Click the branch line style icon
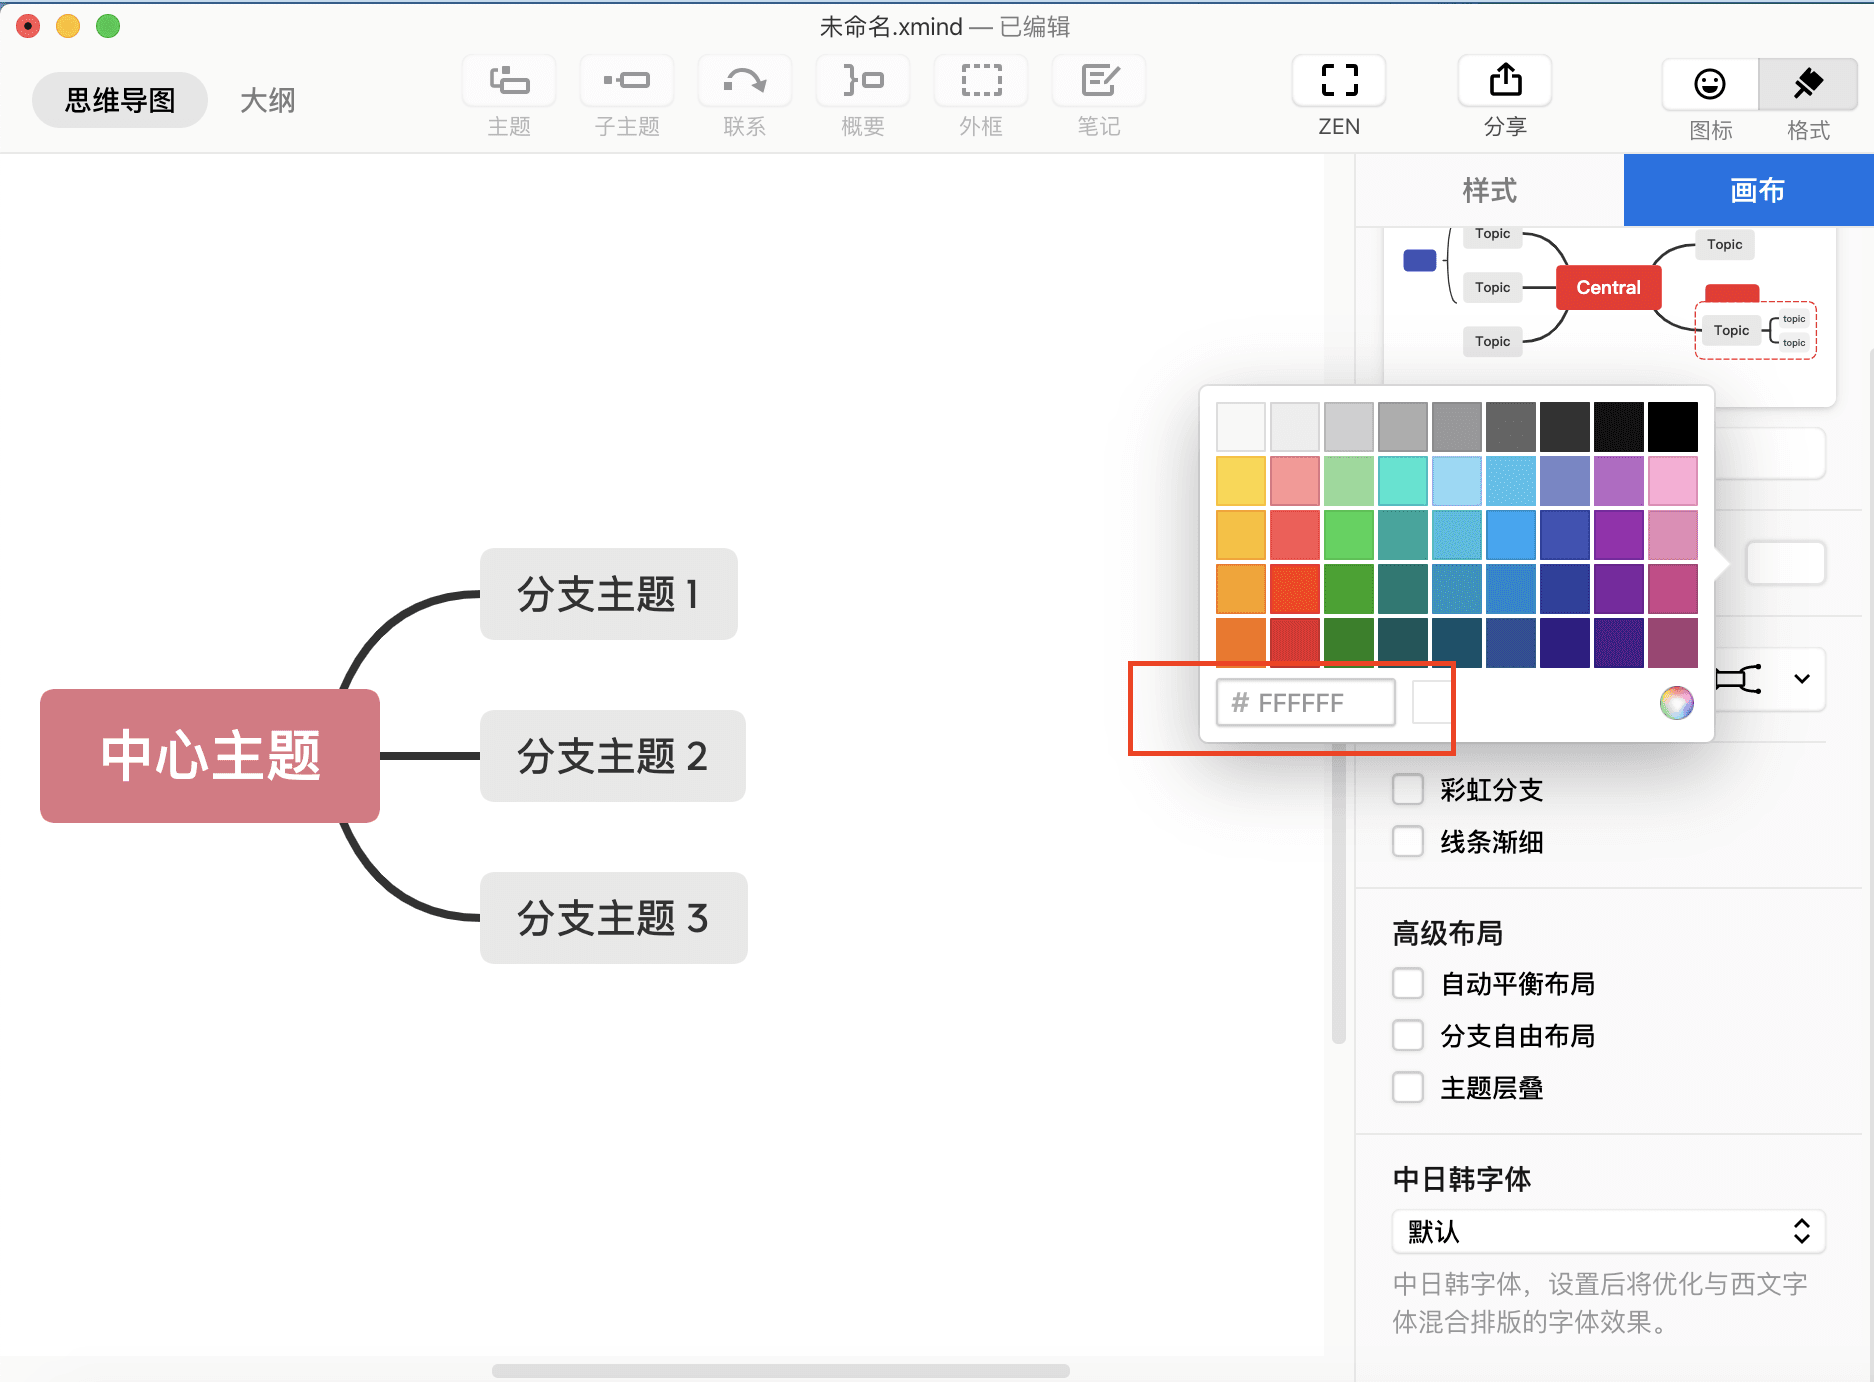Viewport: 1874px width, 1382px height. tap(1739, 680)
